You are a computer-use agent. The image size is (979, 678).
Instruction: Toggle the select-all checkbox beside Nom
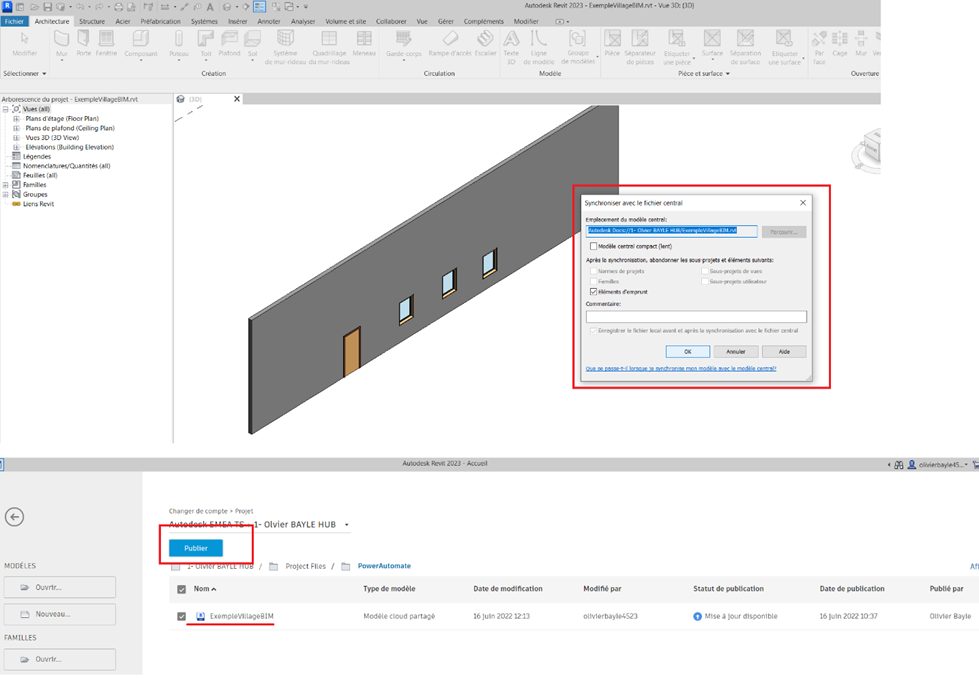pos(181,589)
